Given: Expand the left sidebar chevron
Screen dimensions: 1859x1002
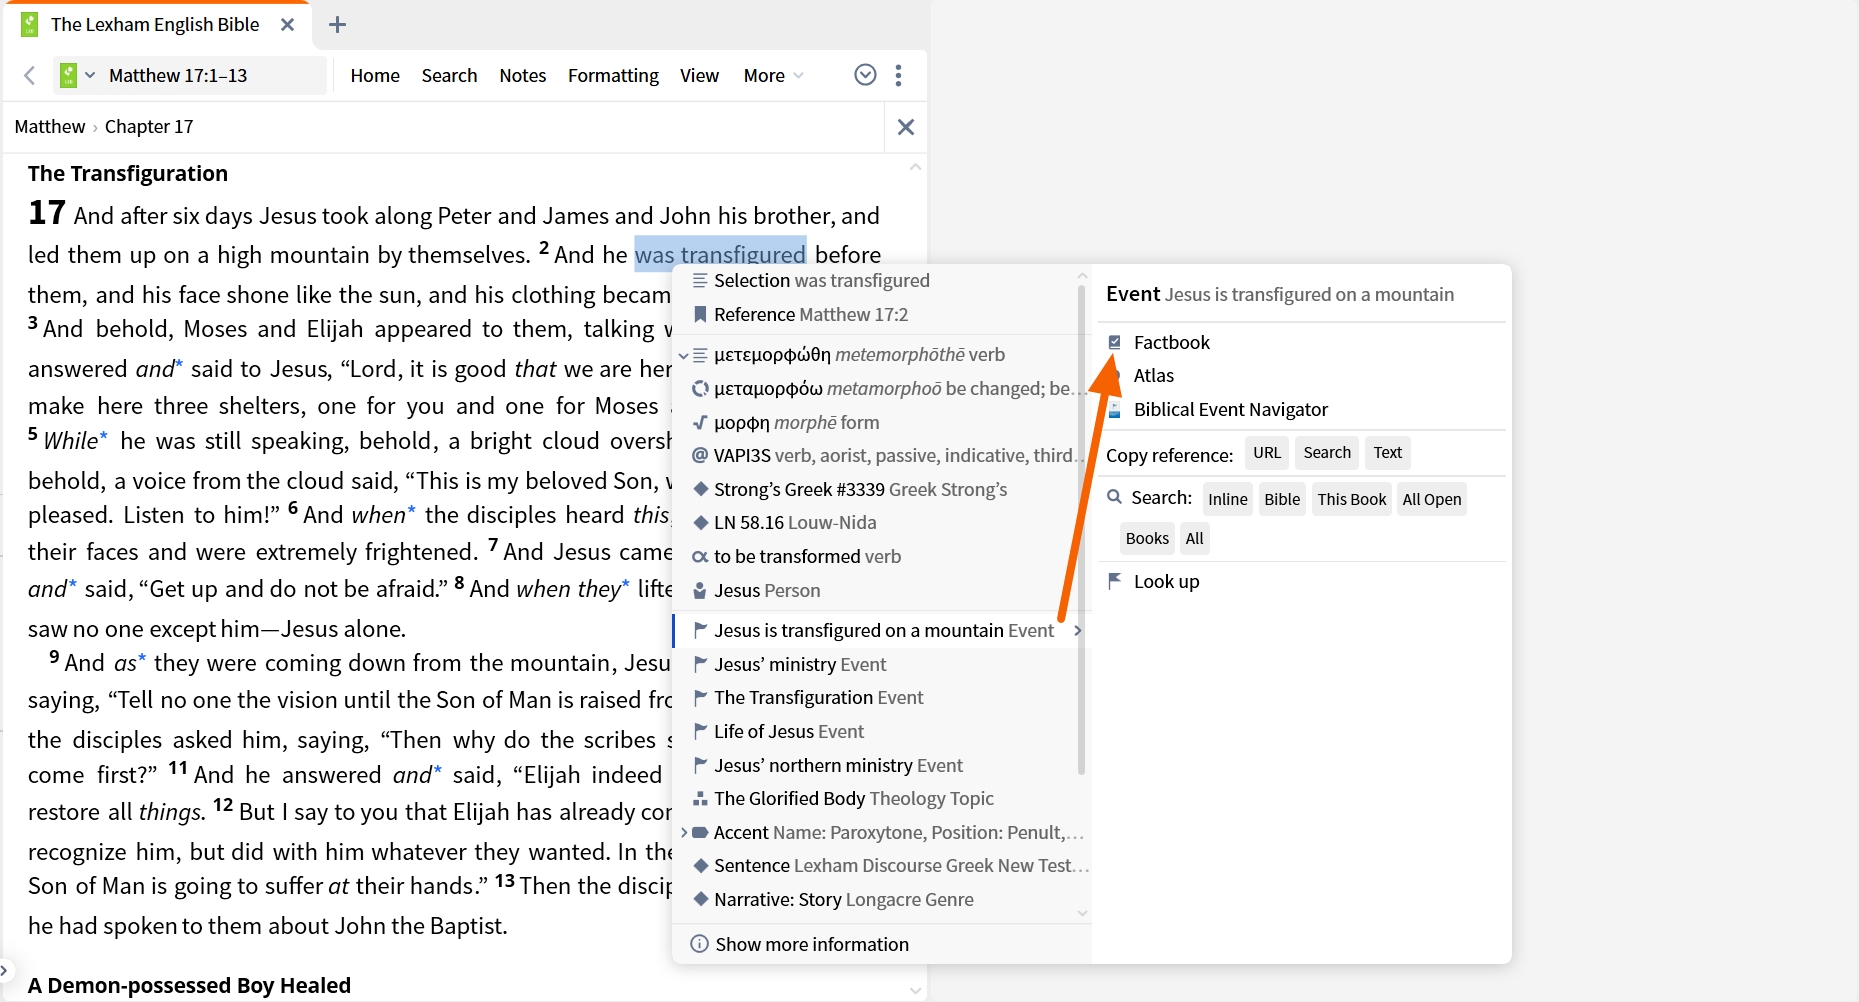Looking at the screenshot, I should pyautogui.click(x=5, y=970).
